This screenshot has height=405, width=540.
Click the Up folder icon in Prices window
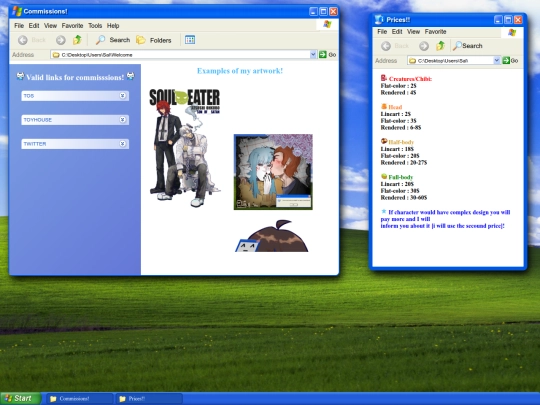click(440, 46)
